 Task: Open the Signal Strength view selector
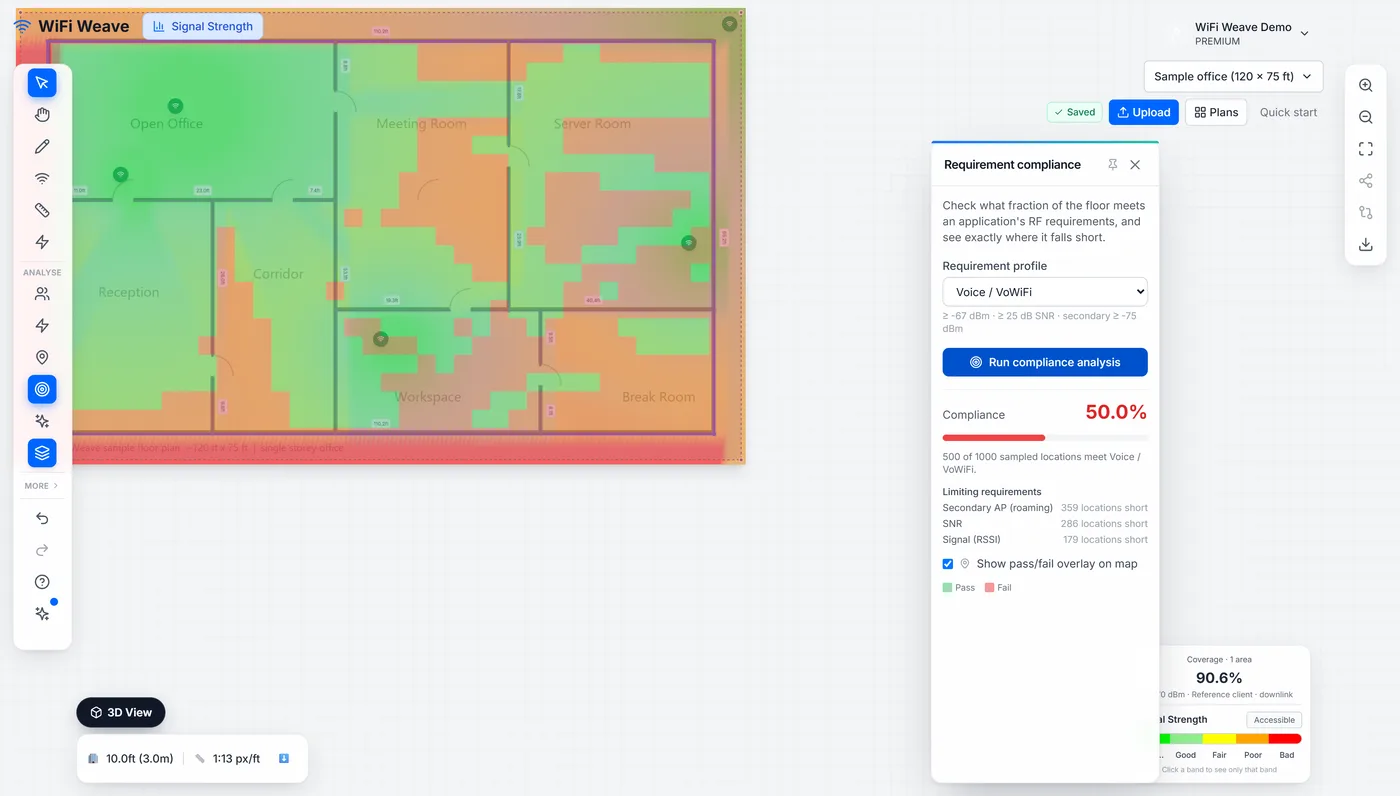pyautogui.click(x=203, y=26)
